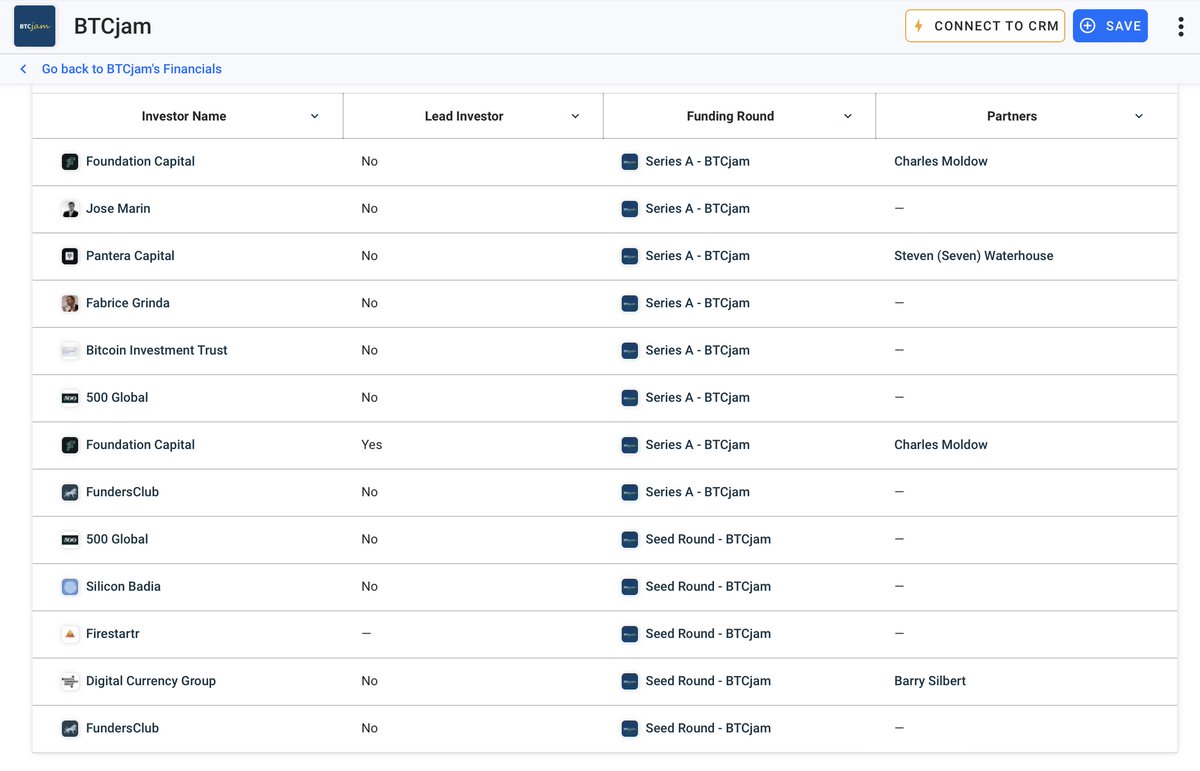Click the round icon in Digital Currency Group row
This screenshot has height=771, width=1200.
630,681
